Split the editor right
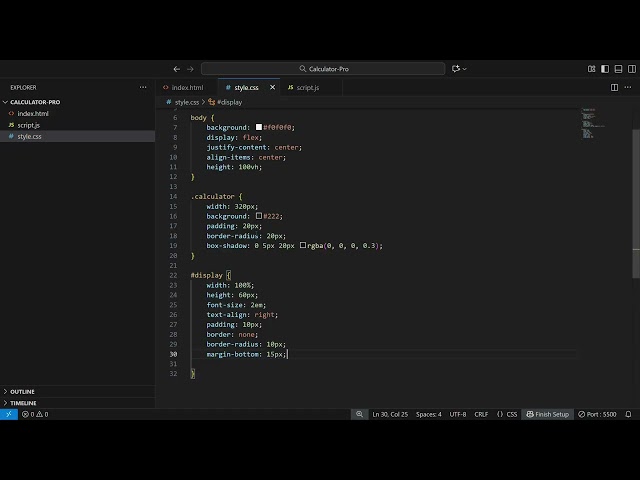 pos(614,87)
